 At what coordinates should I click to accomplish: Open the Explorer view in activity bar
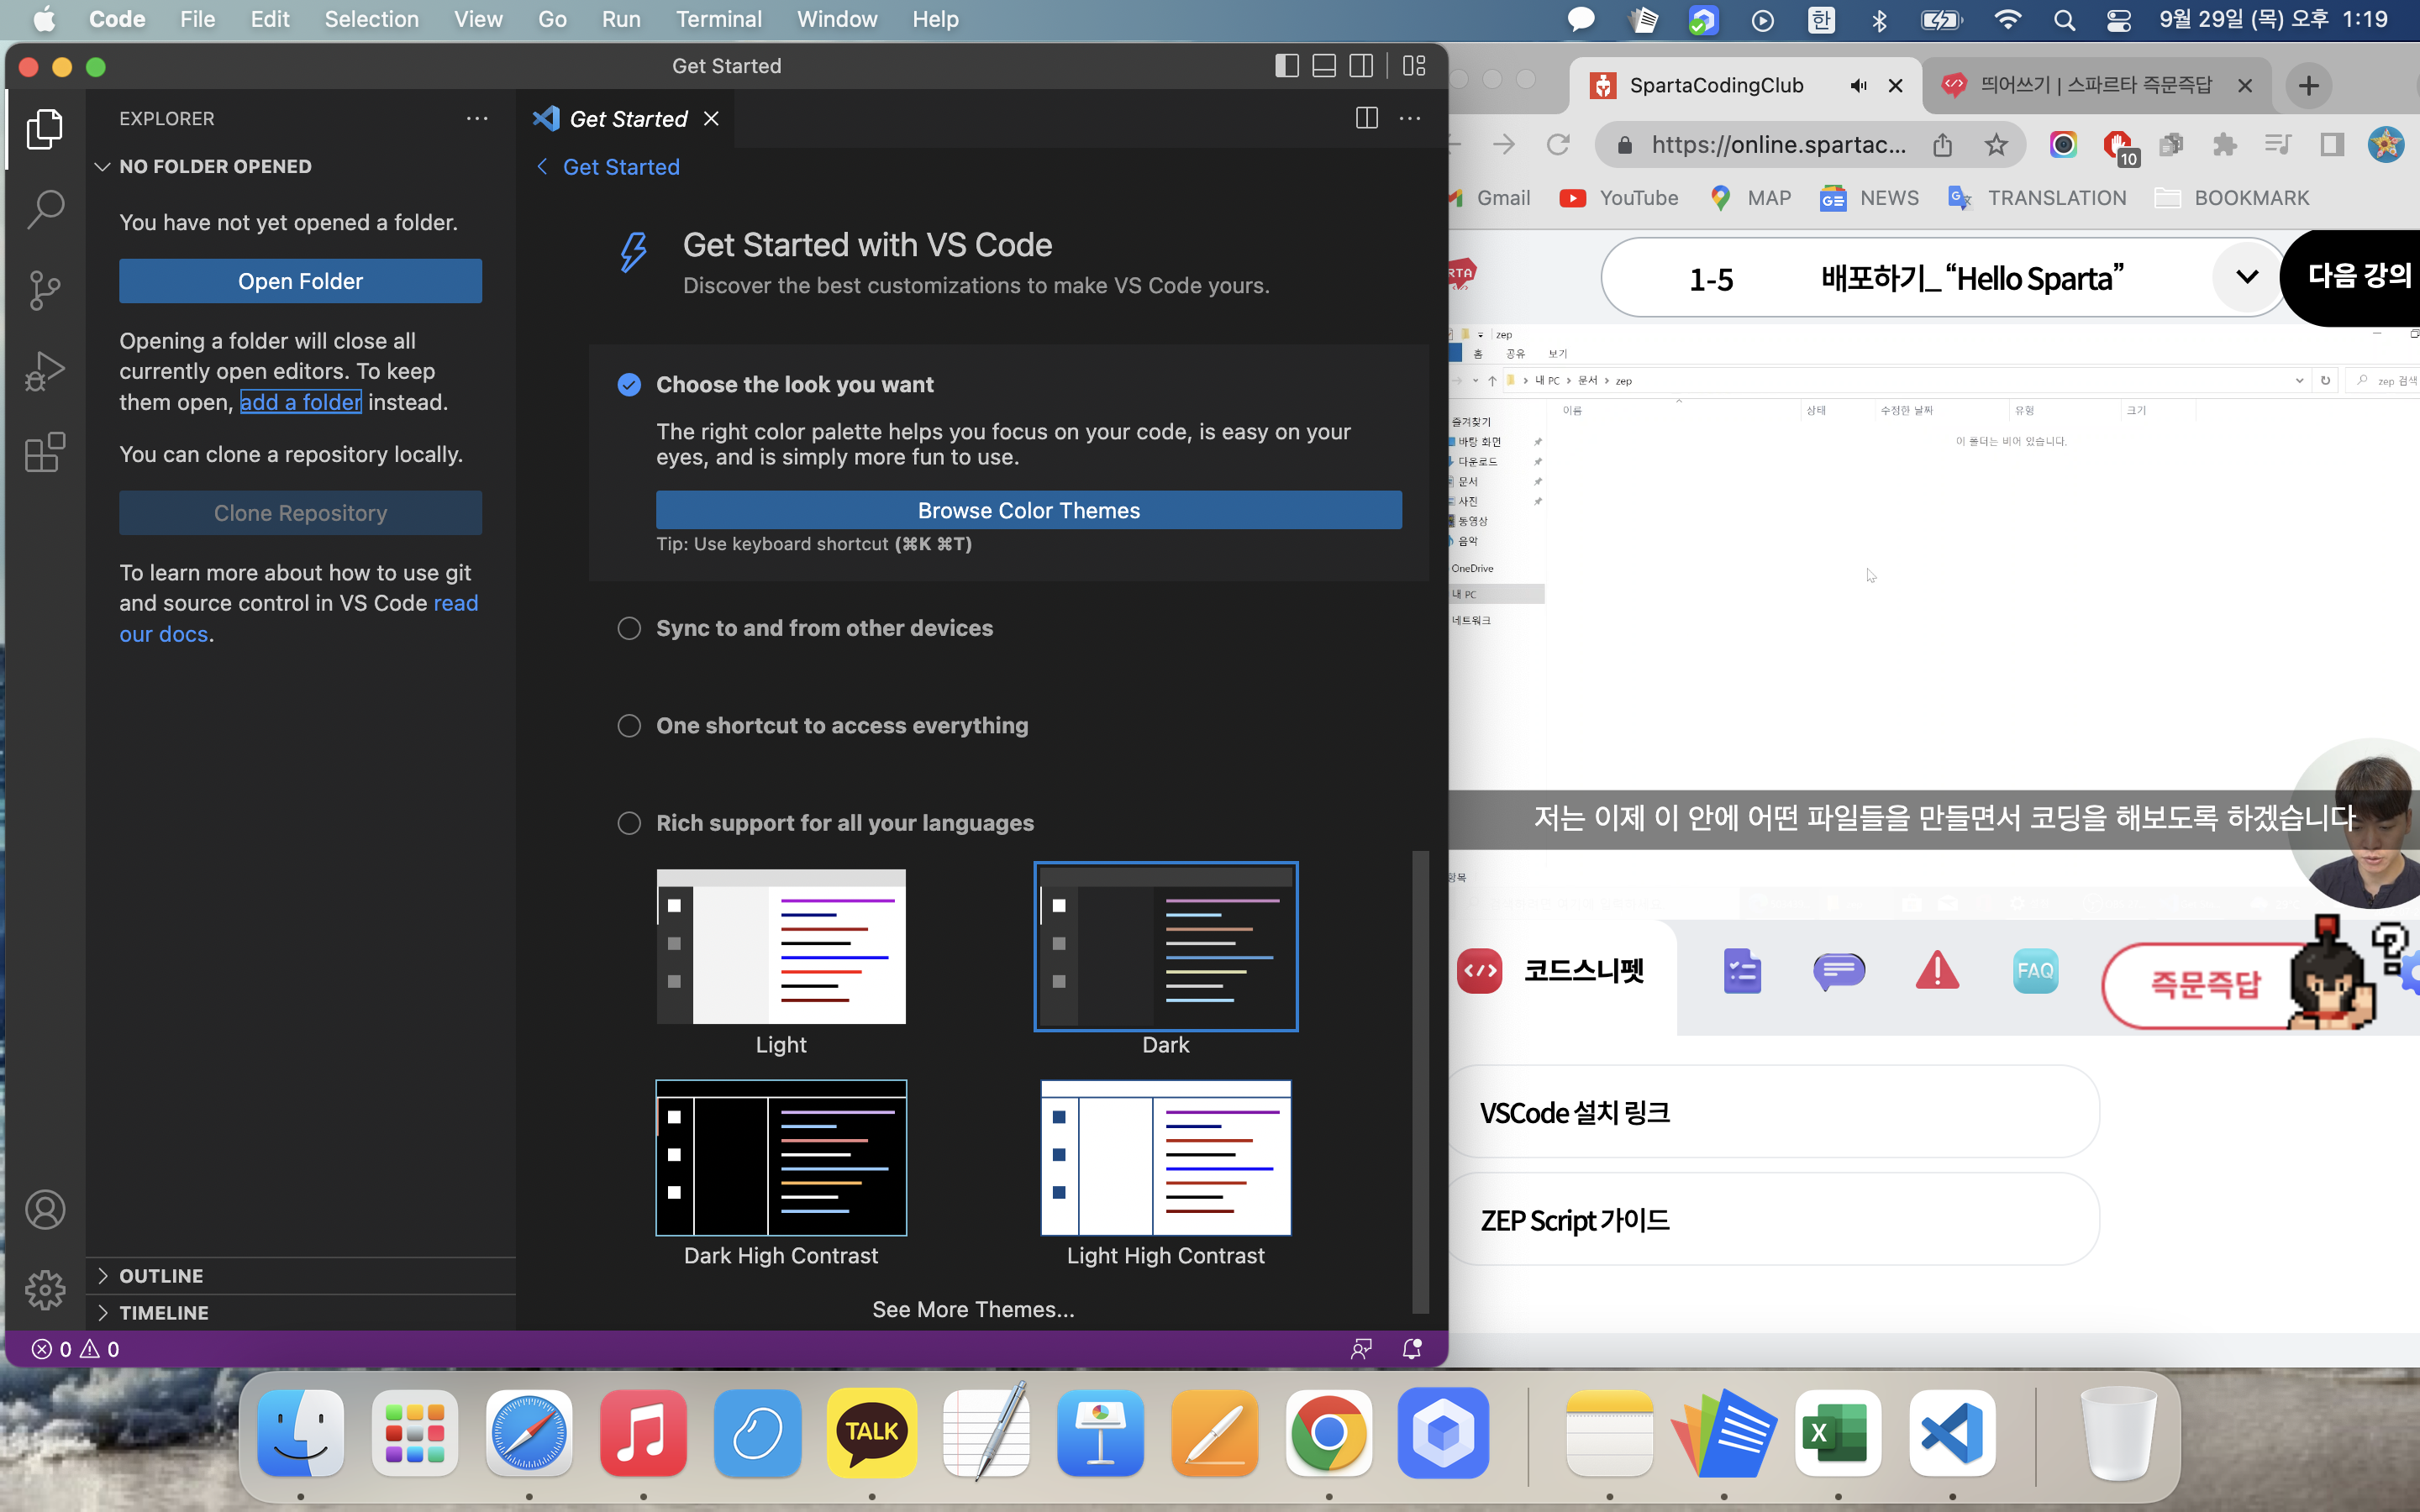[x=45, y=129]
